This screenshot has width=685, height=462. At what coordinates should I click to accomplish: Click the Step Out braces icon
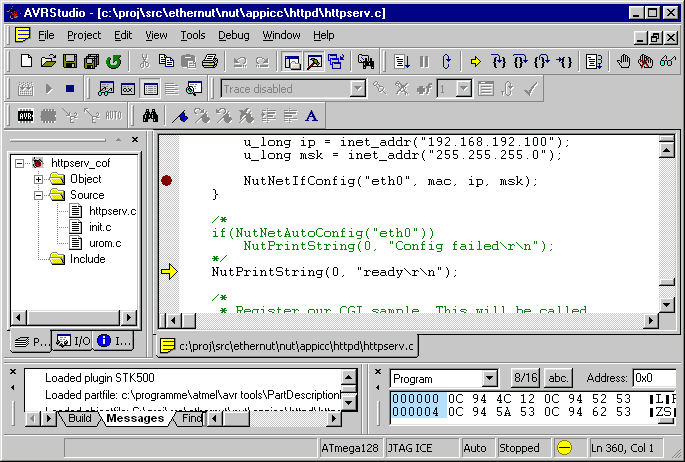click(x=542, y=62)
